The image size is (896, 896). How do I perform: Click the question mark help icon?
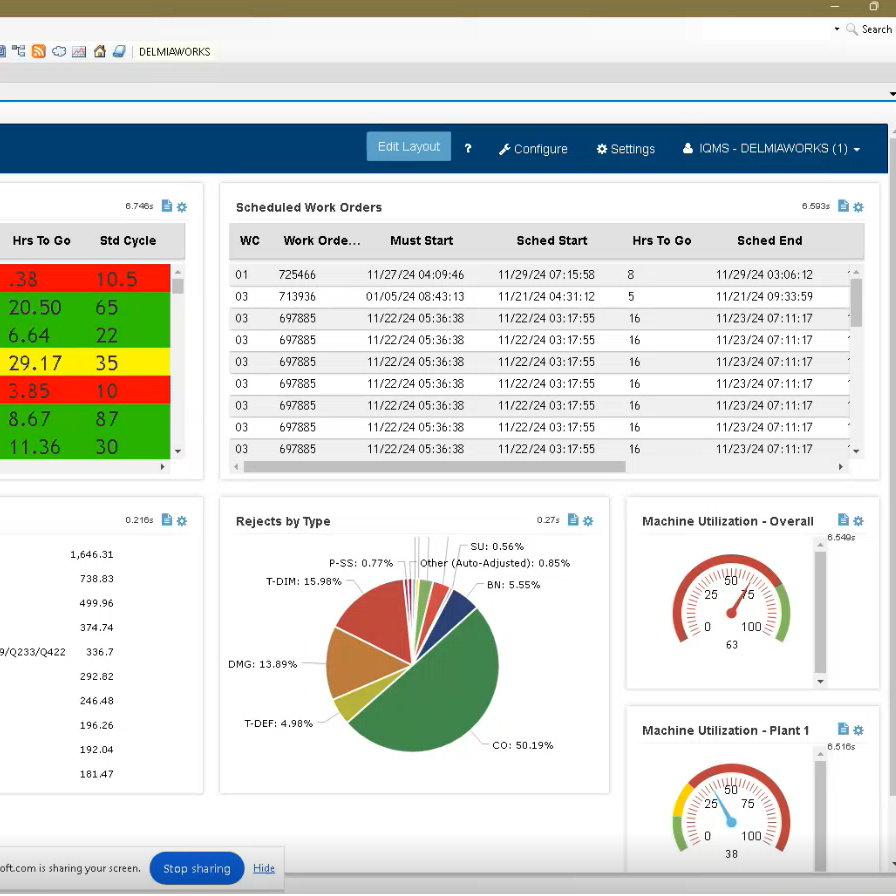(467, 148)
